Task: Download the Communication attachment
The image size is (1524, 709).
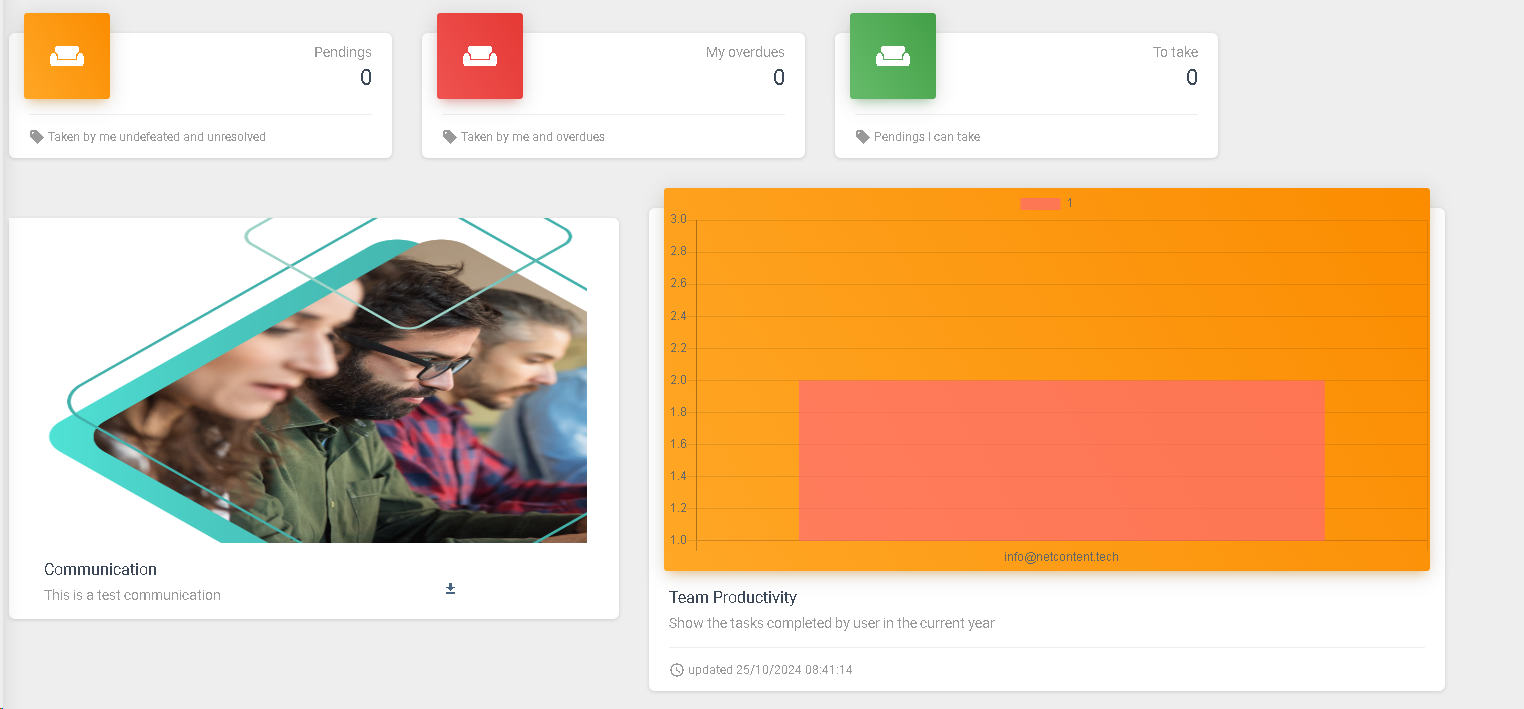Action: click(x=450, y=588)
